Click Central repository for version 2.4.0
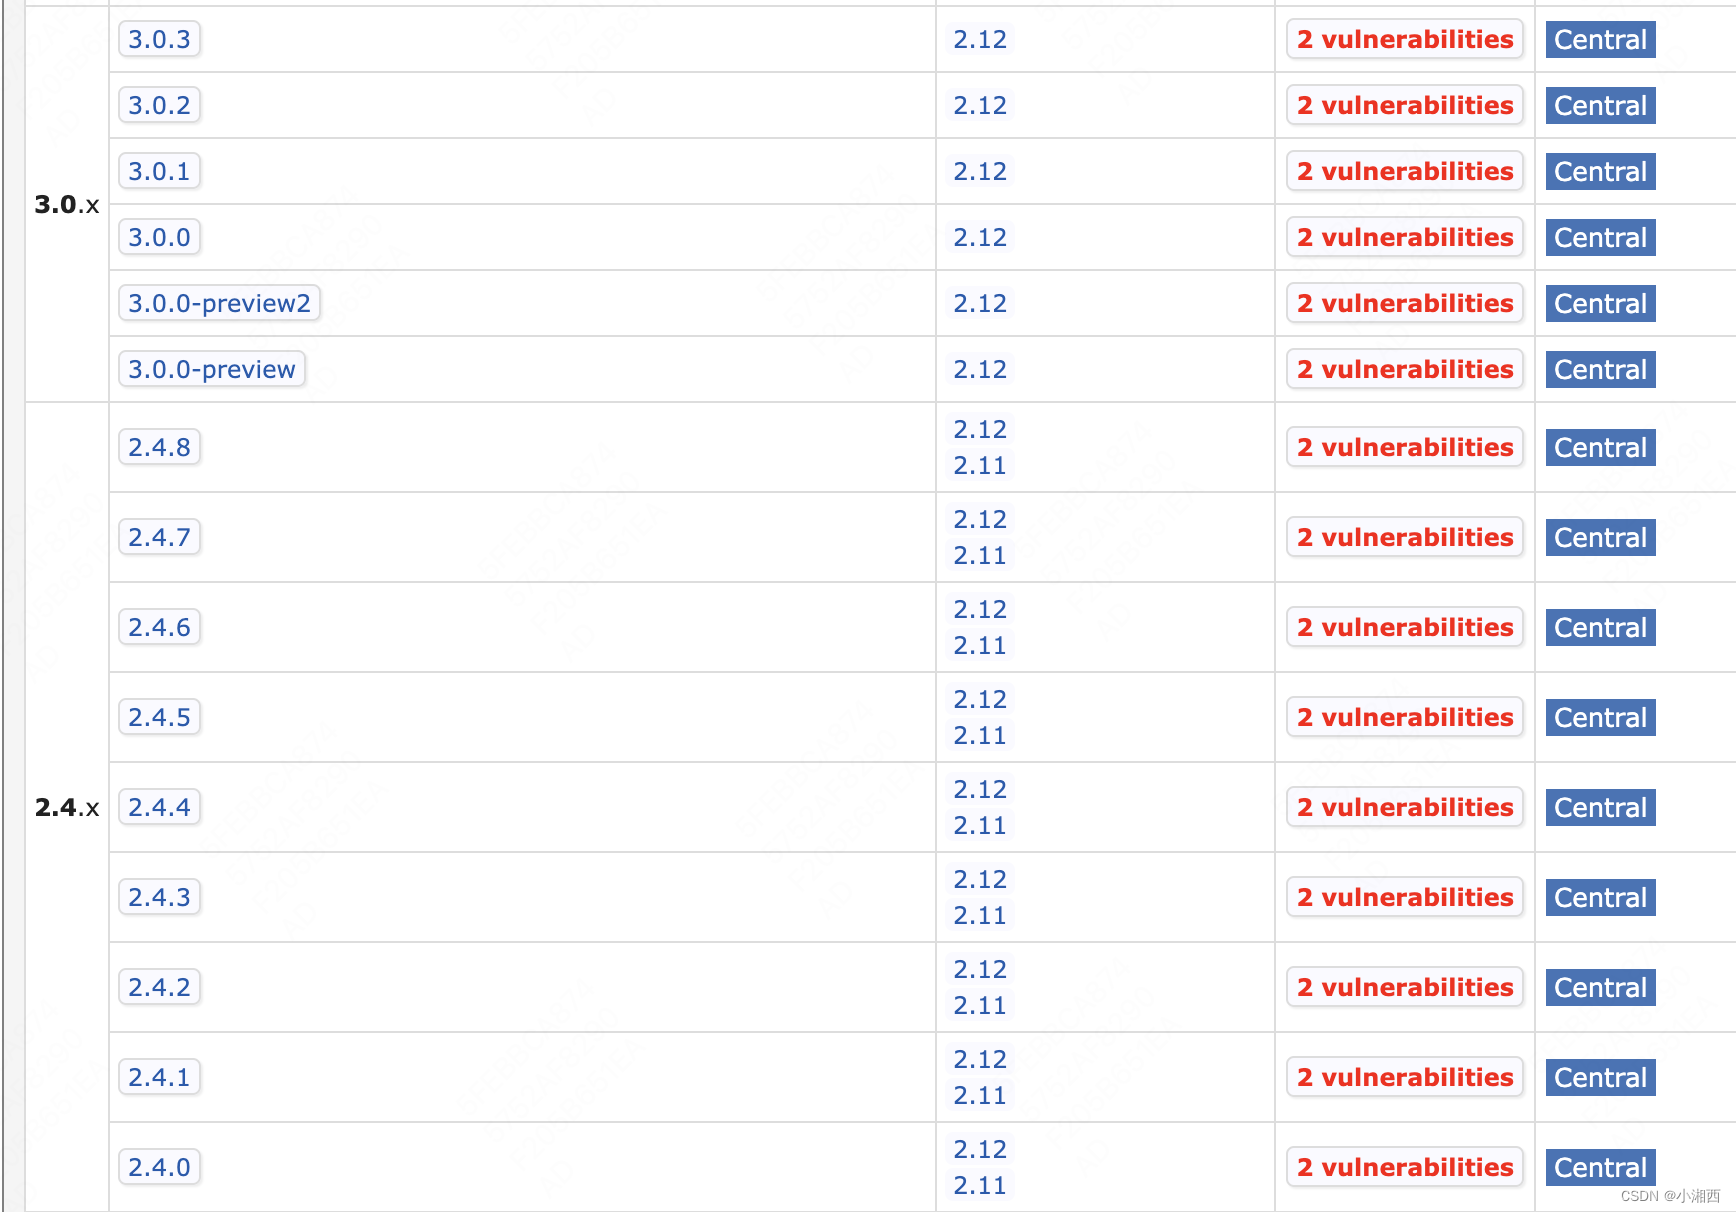 pyautogui.click(x=1600, y=1167)
